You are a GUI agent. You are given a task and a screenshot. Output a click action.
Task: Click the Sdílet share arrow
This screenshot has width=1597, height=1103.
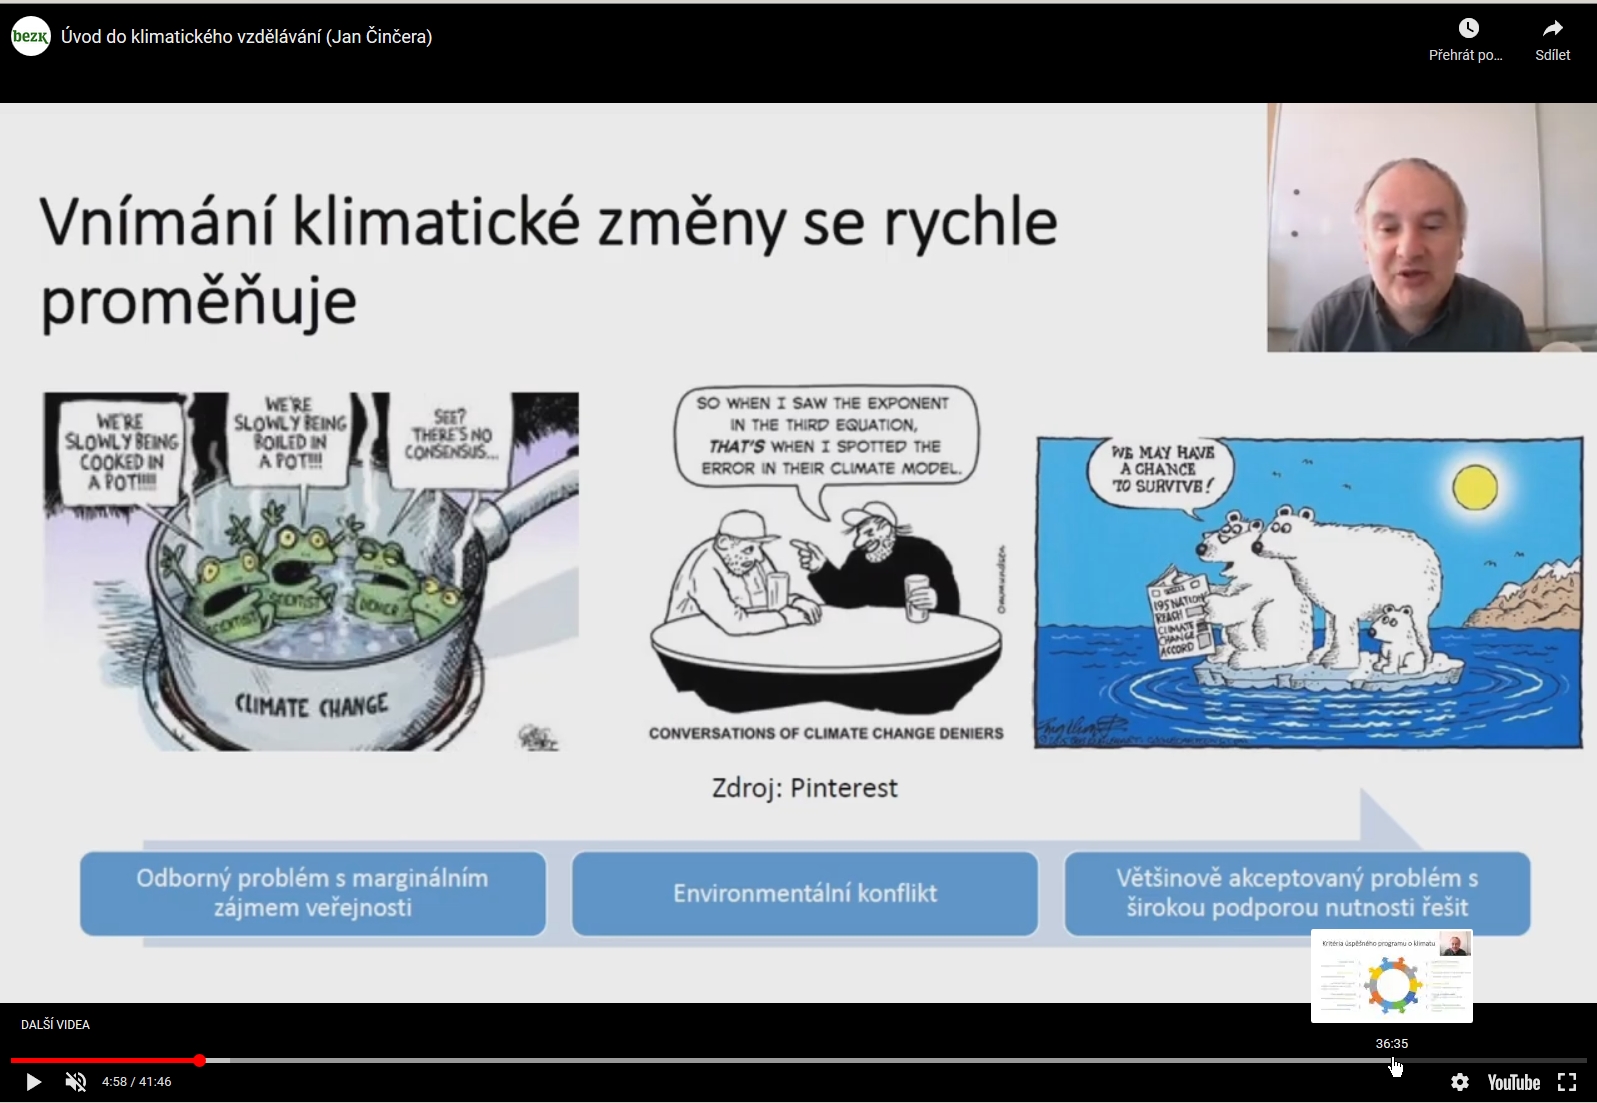1553,28
